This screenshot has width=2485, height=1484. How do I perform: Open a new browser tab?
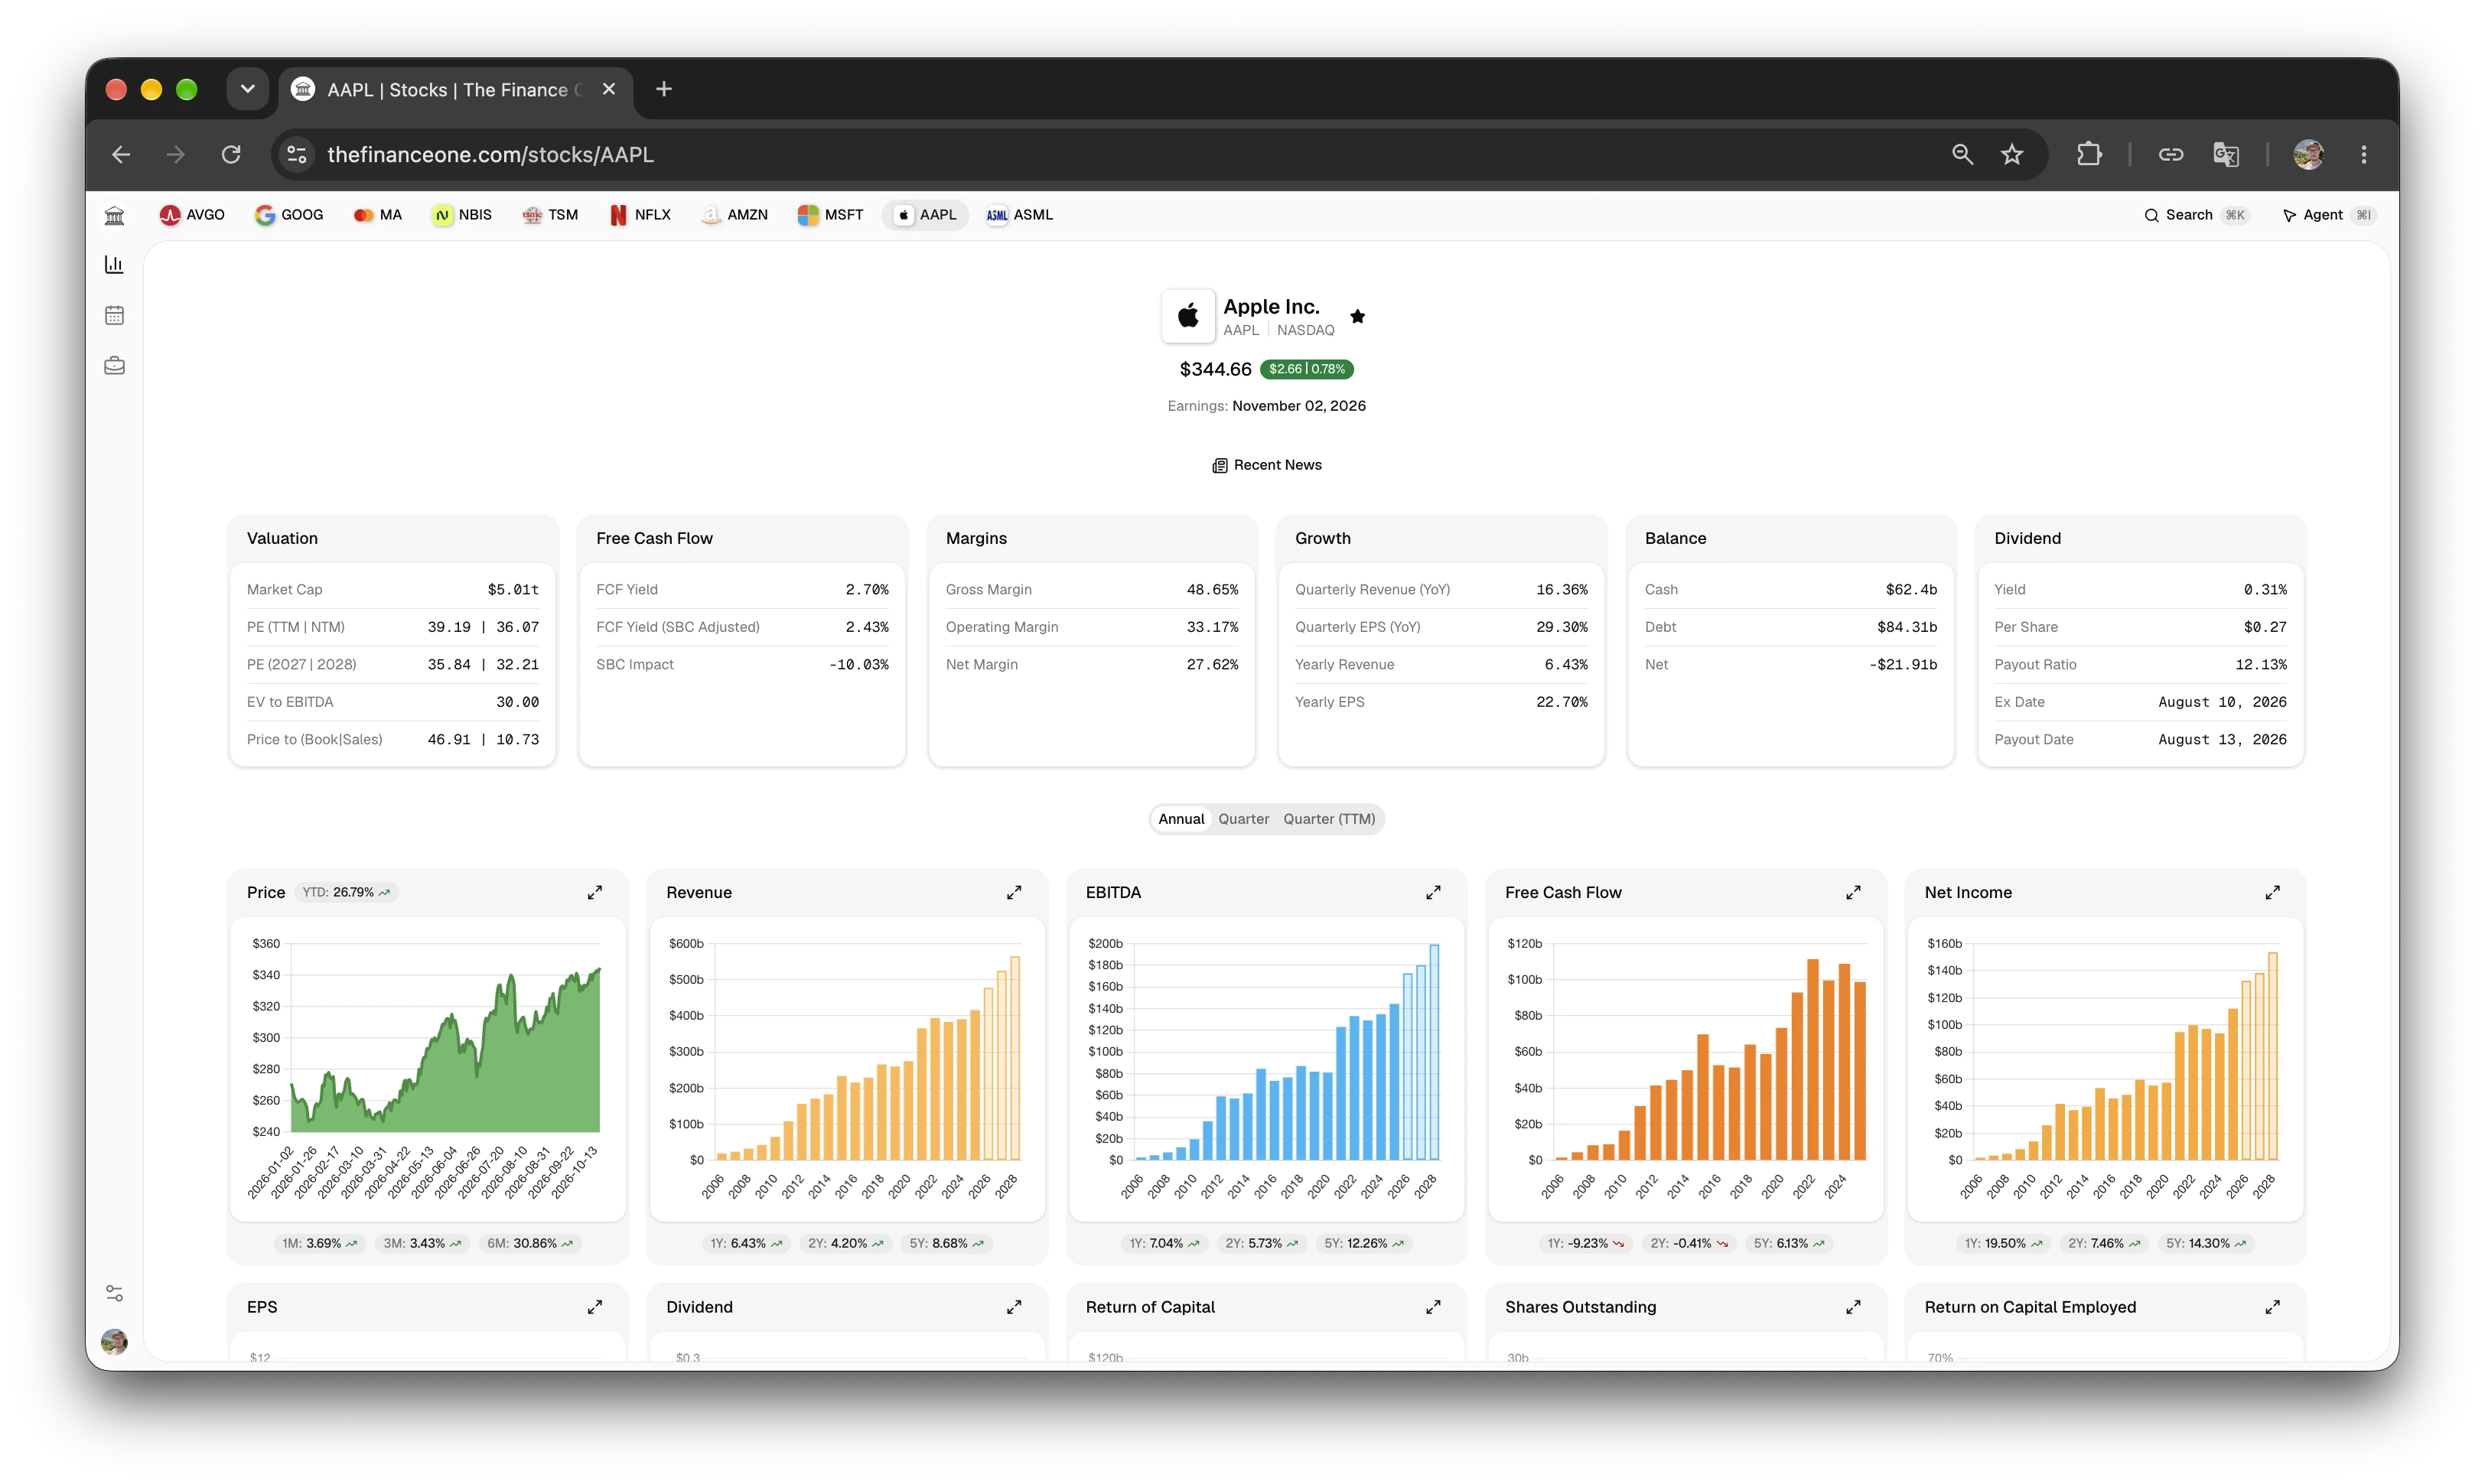click(664, 89)
